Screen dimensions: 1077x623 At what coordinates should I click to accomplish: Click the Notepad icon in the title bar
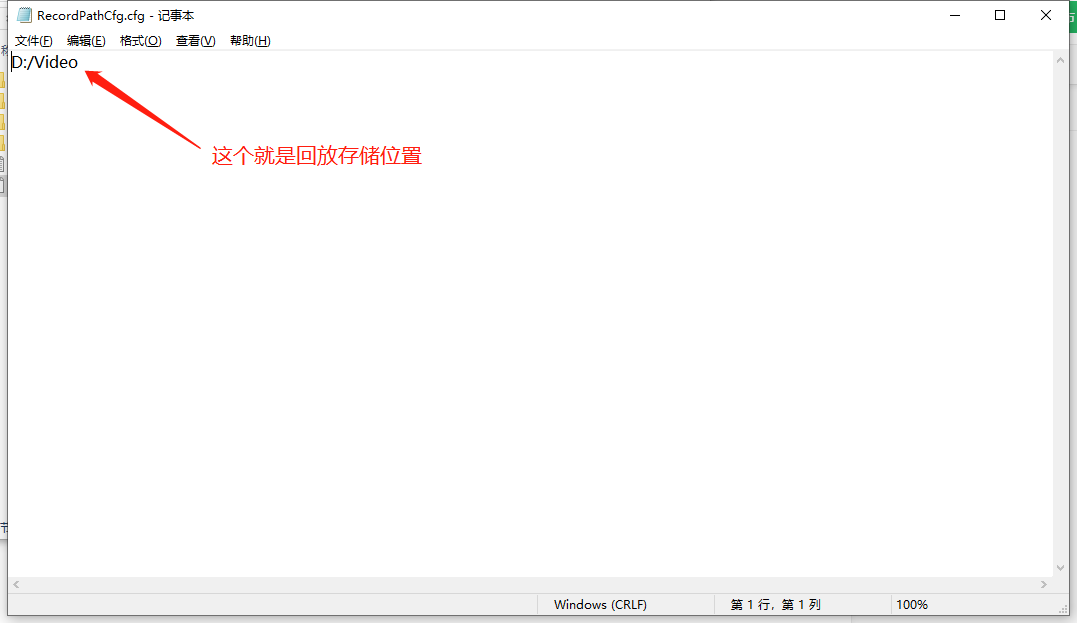(25, 15)
